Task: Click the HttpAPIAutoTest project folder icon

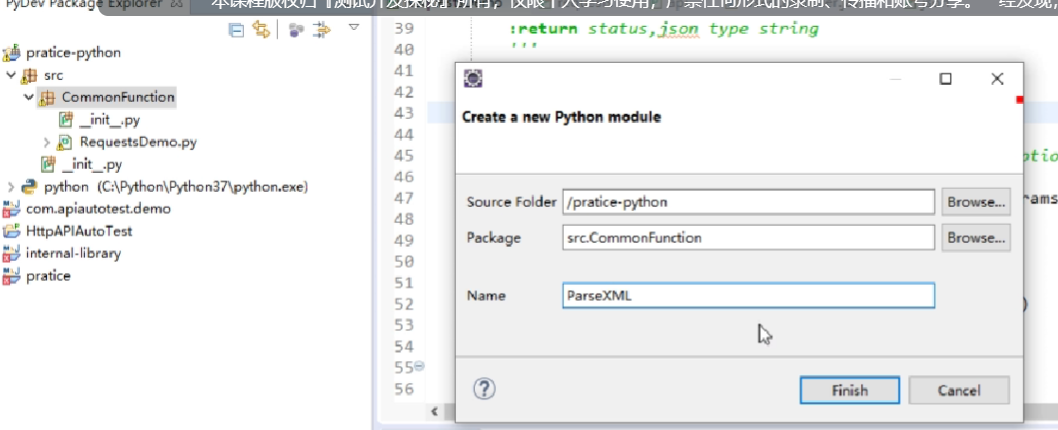Action: pos(11,231)
